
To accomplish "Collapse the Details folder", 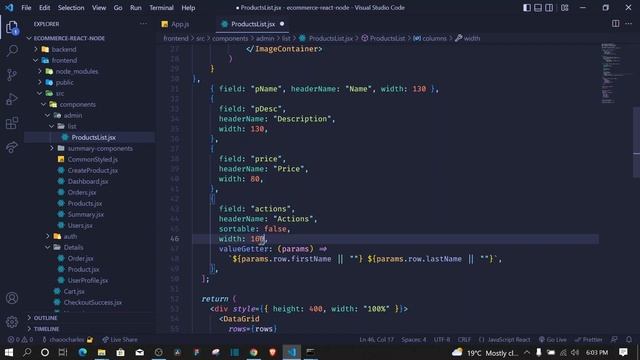I will pos(73,247).
